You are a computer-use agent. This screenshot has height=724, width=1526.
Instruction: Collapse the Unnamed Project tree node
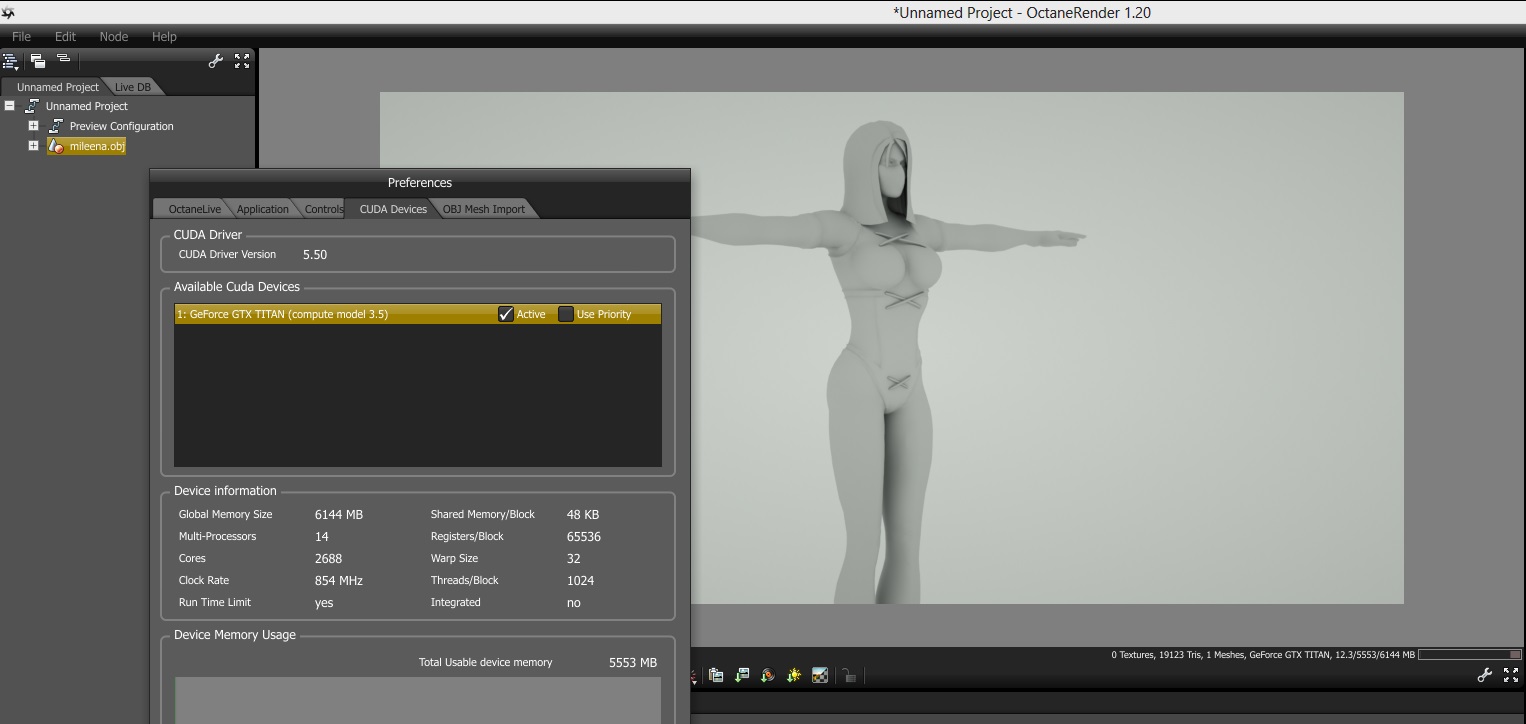10,106
